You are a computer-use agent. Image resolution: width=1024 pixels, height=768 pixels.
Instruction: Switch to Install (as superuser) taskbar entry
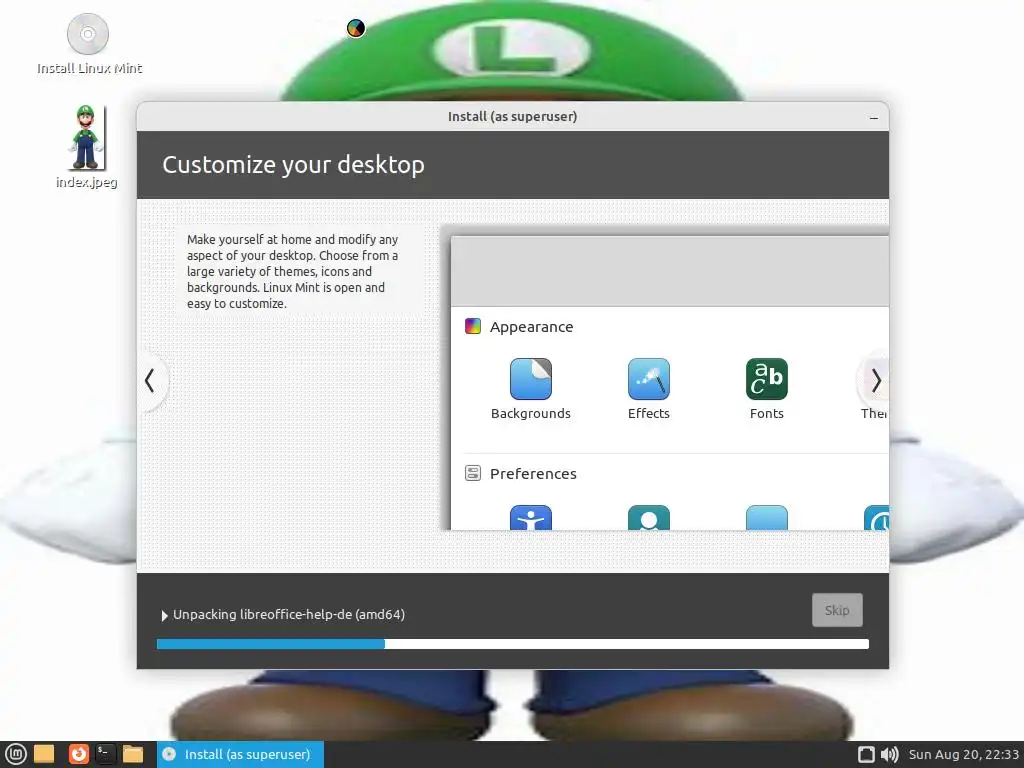point(240,754)
